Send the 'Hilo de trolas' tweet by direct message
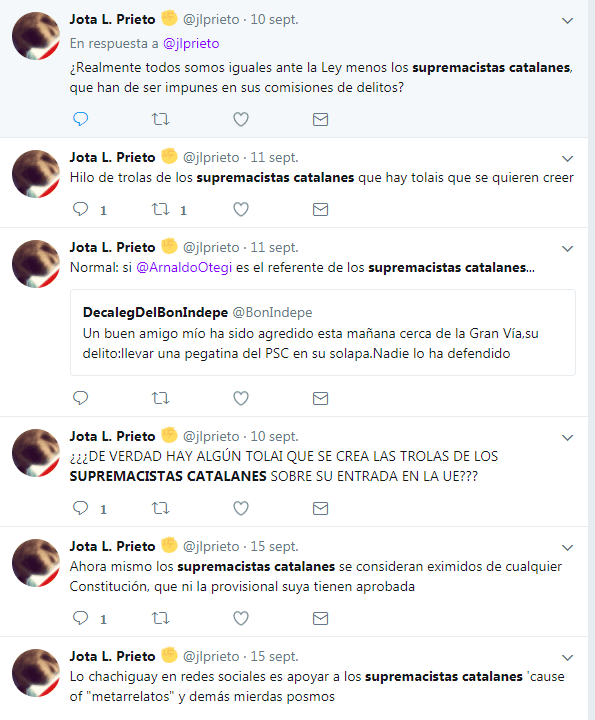The width and height of the screenshot is (595, 720). (x=320, y=209)
